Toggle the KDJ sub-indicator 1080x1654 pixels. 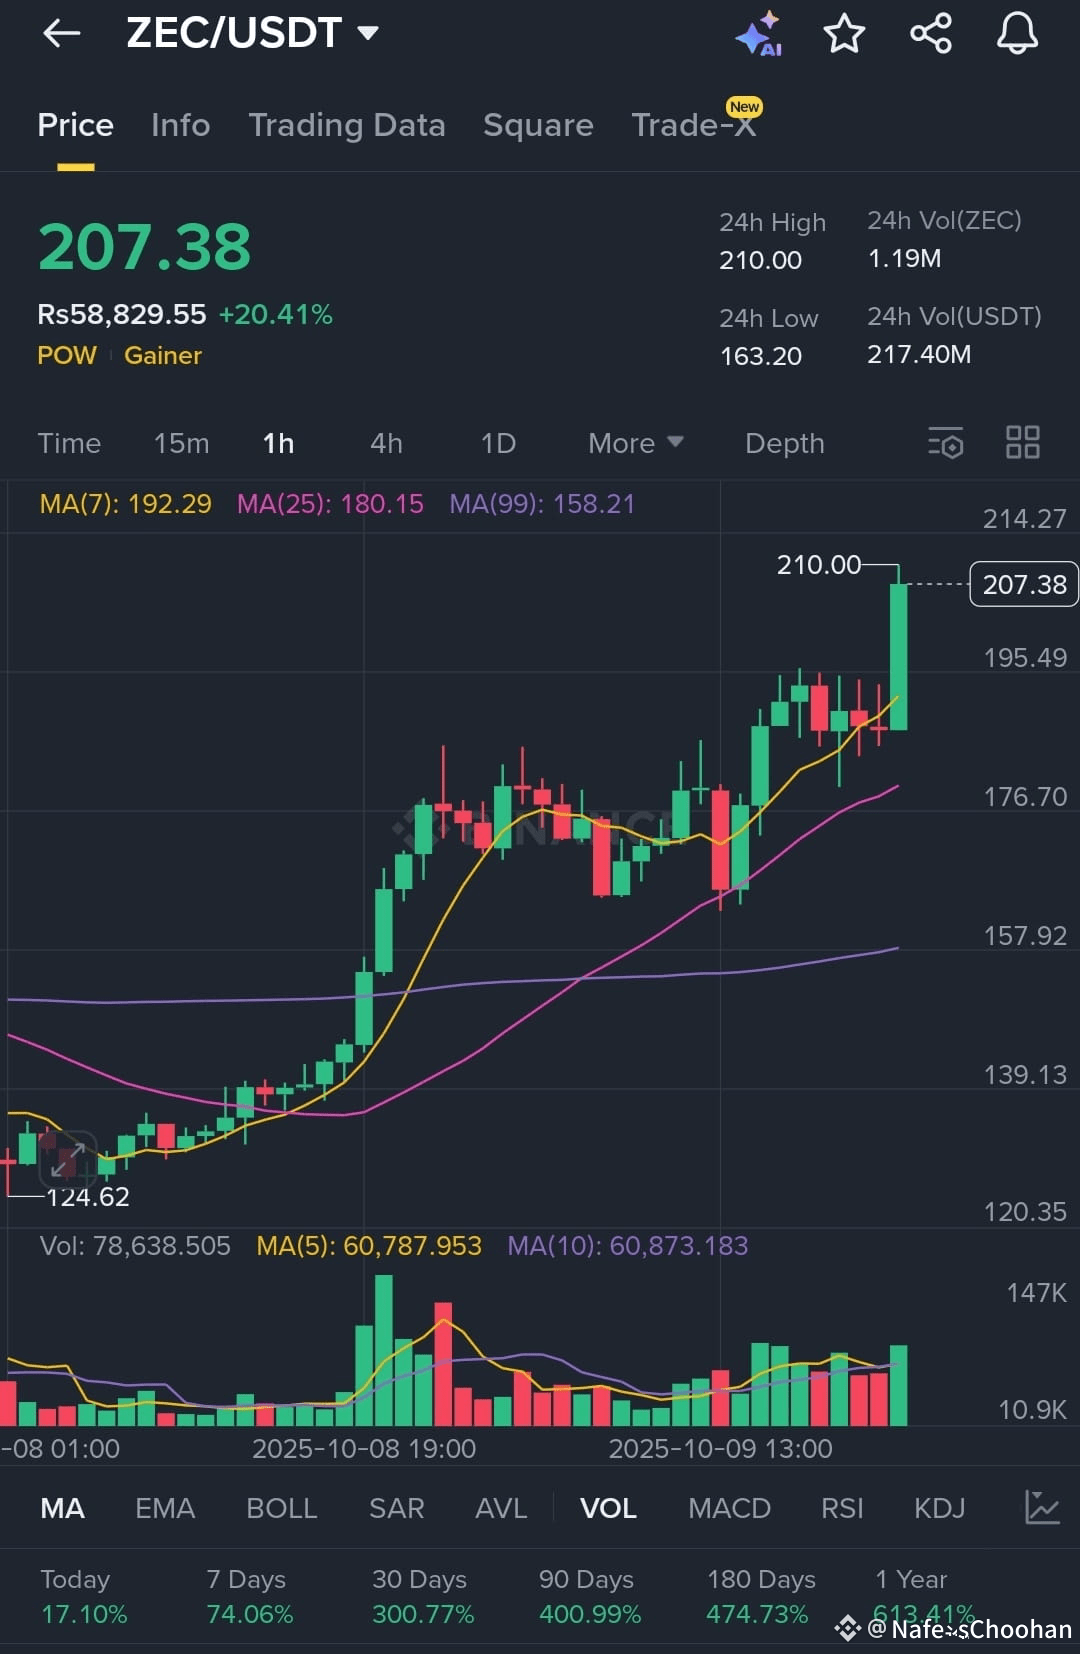pos(939,1508)
